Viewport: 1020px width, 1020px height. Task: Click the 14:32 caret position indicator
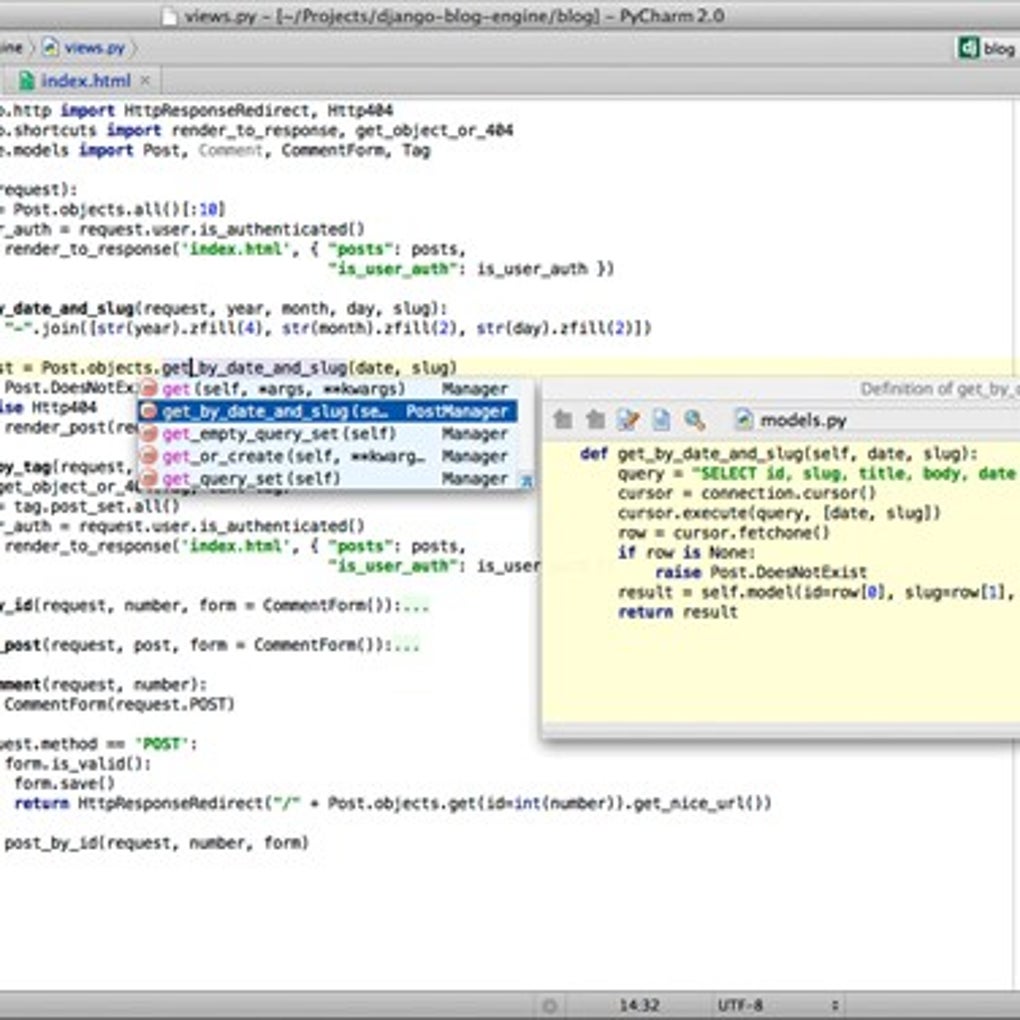[639, 1006]
